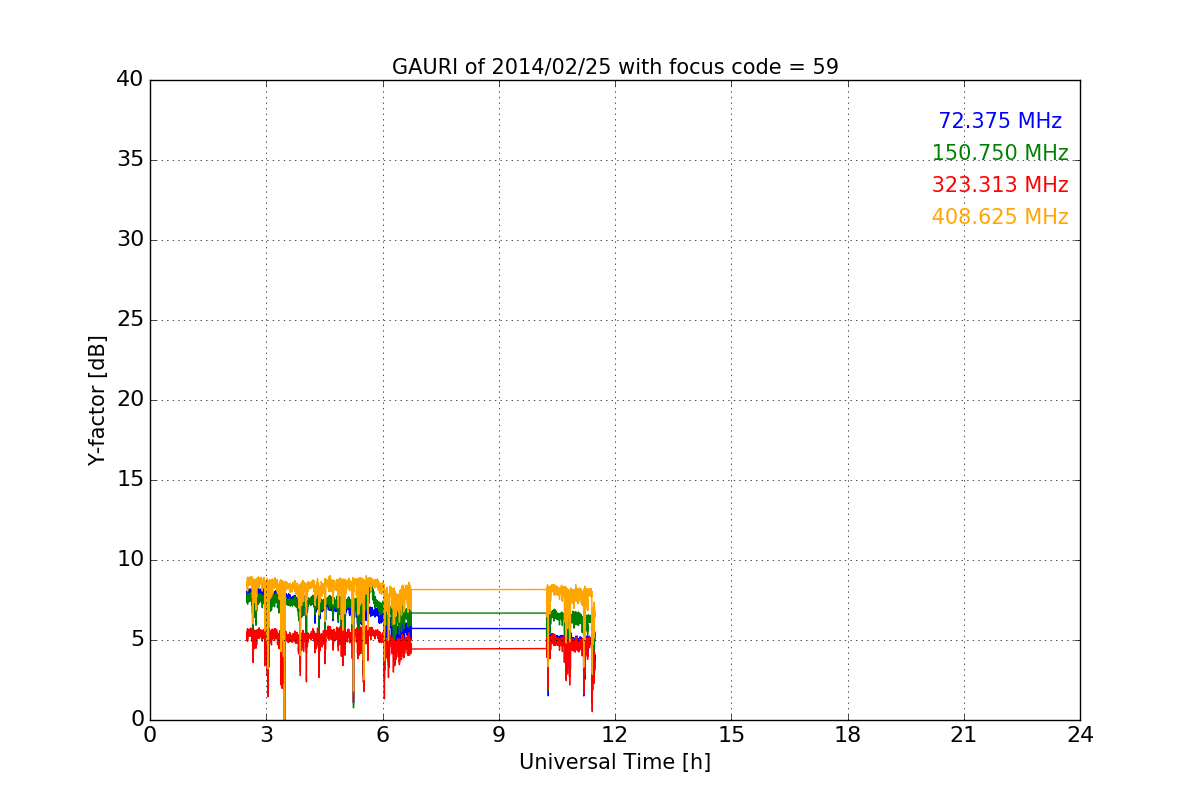Click the y-axis tick label 35
Image resolution: width=1200 pixels, height=800 pixels.
(130, 160)
